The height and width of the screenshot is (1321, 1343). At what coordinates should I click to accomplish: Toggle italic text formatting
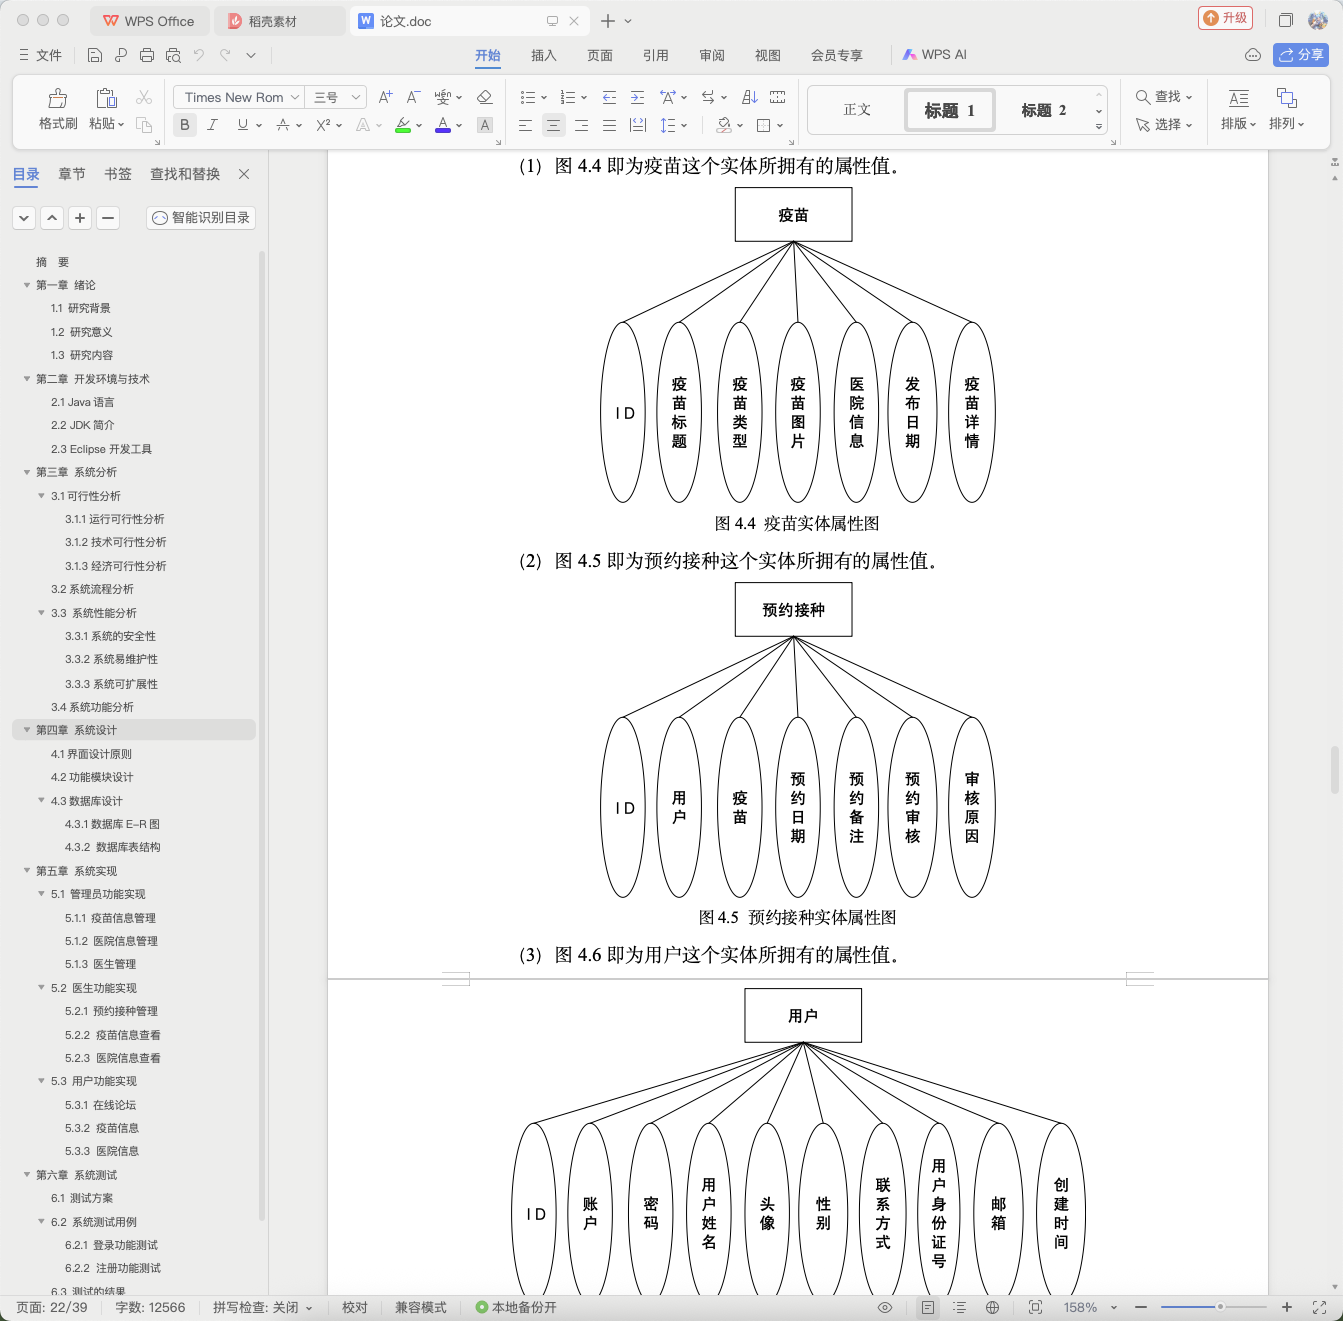click(x=212, y=125)
